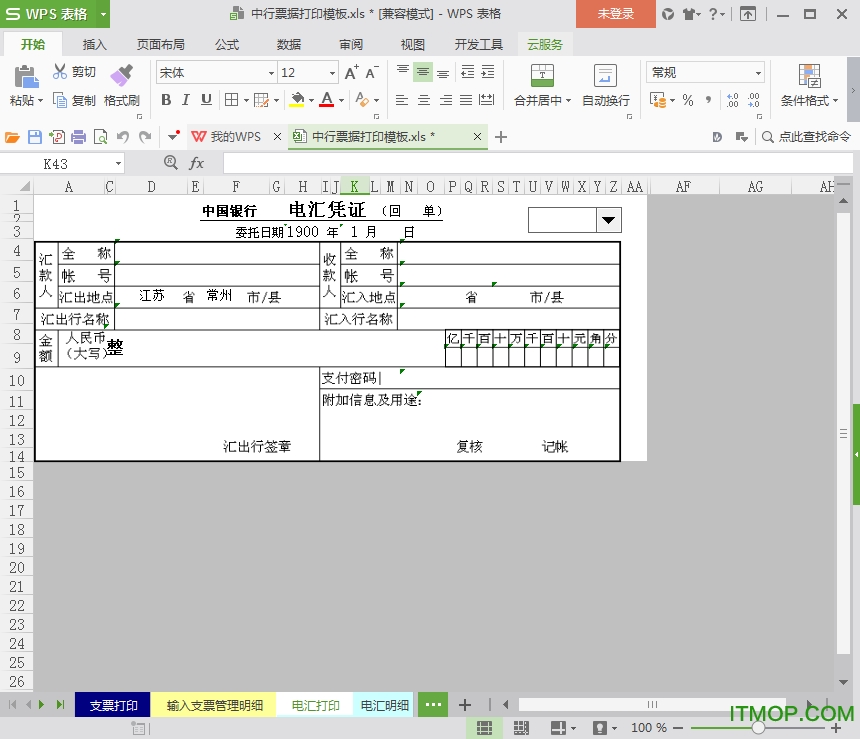
Task: Click the Copy icon
Action: point(59,100)
